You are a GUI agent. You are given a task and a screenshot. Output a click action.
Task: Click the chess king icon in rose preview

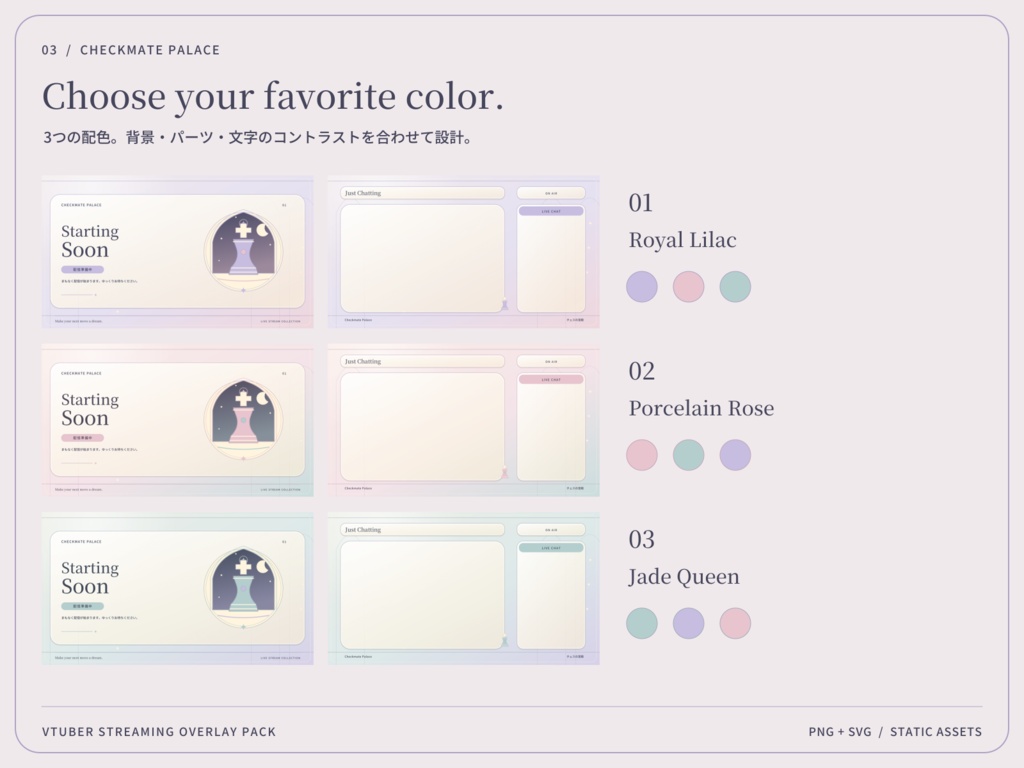click(x=244, y=418)
